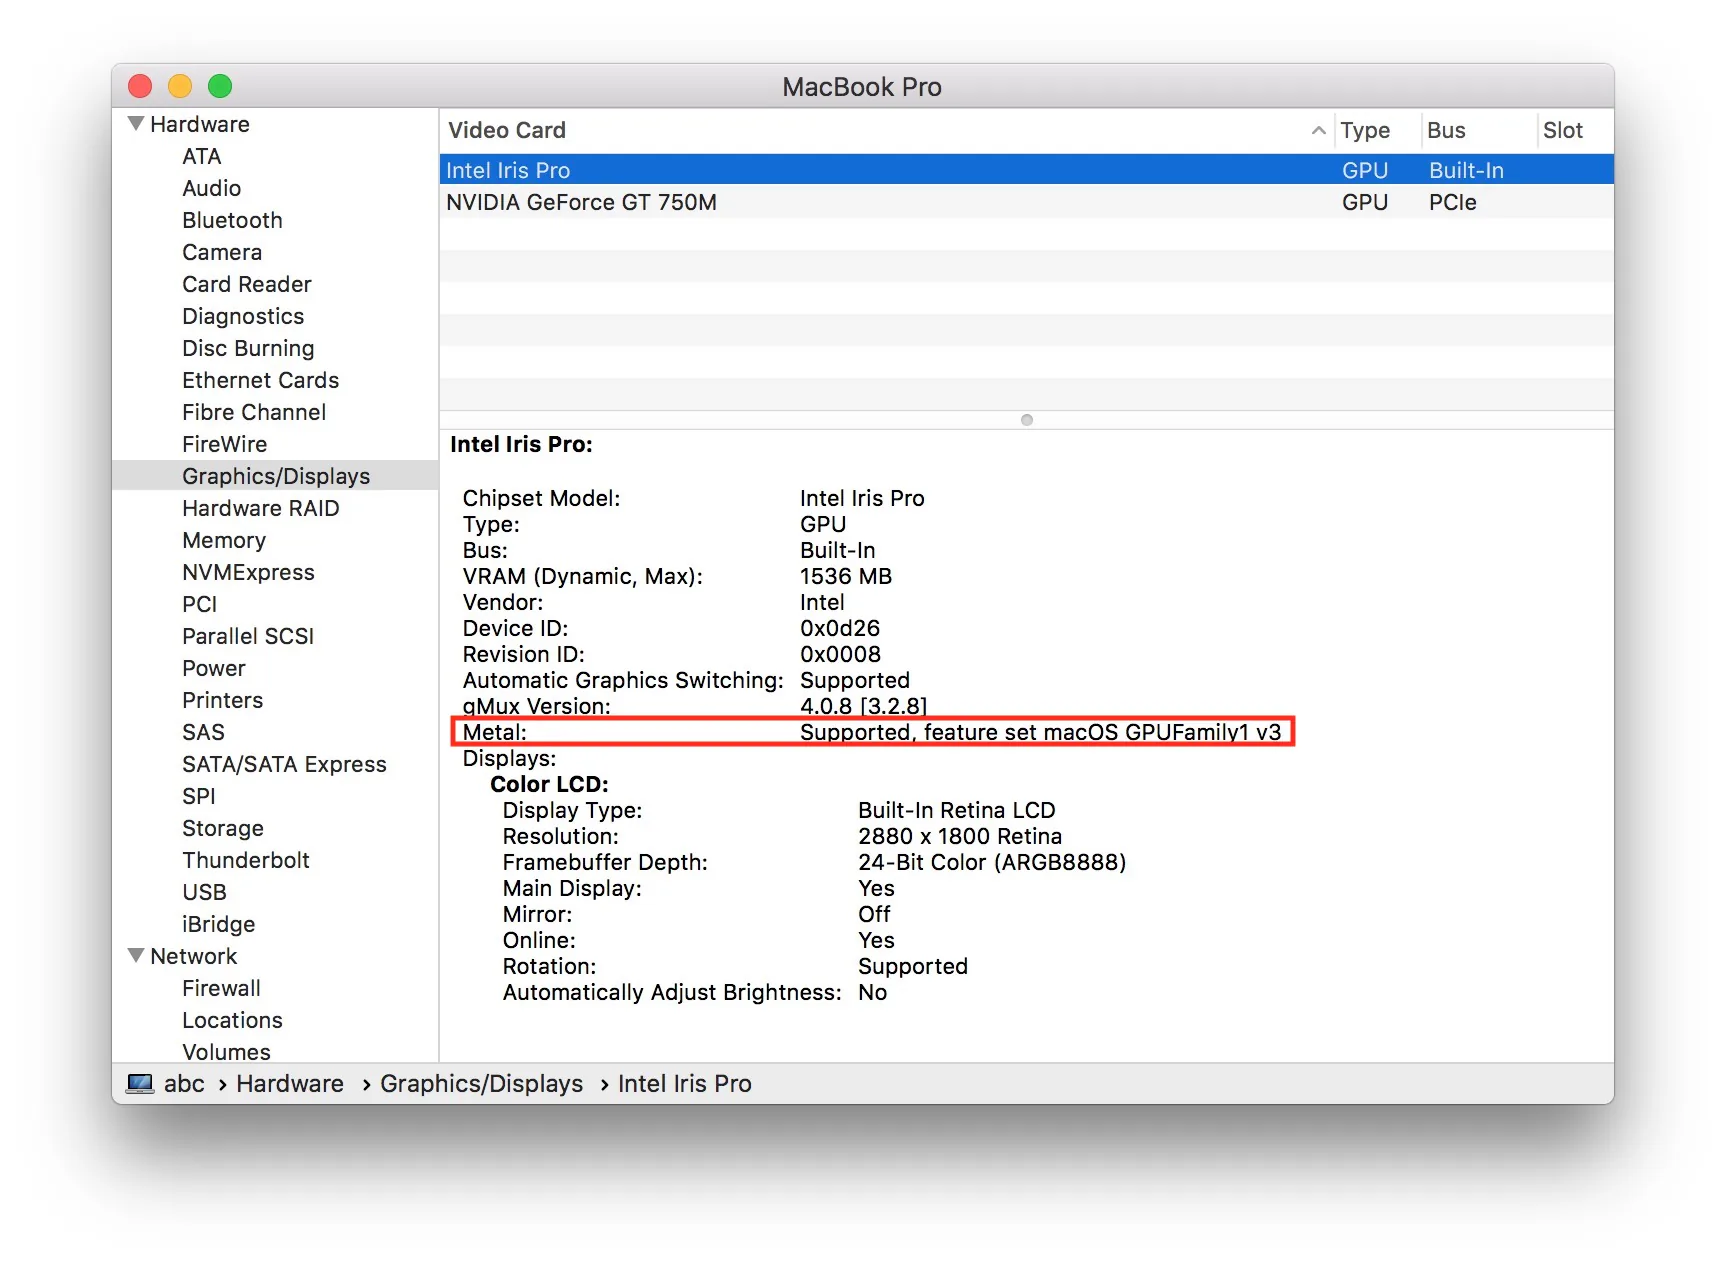Open Firewall under Network
1726x1264 pixels.
click(221, 988)
